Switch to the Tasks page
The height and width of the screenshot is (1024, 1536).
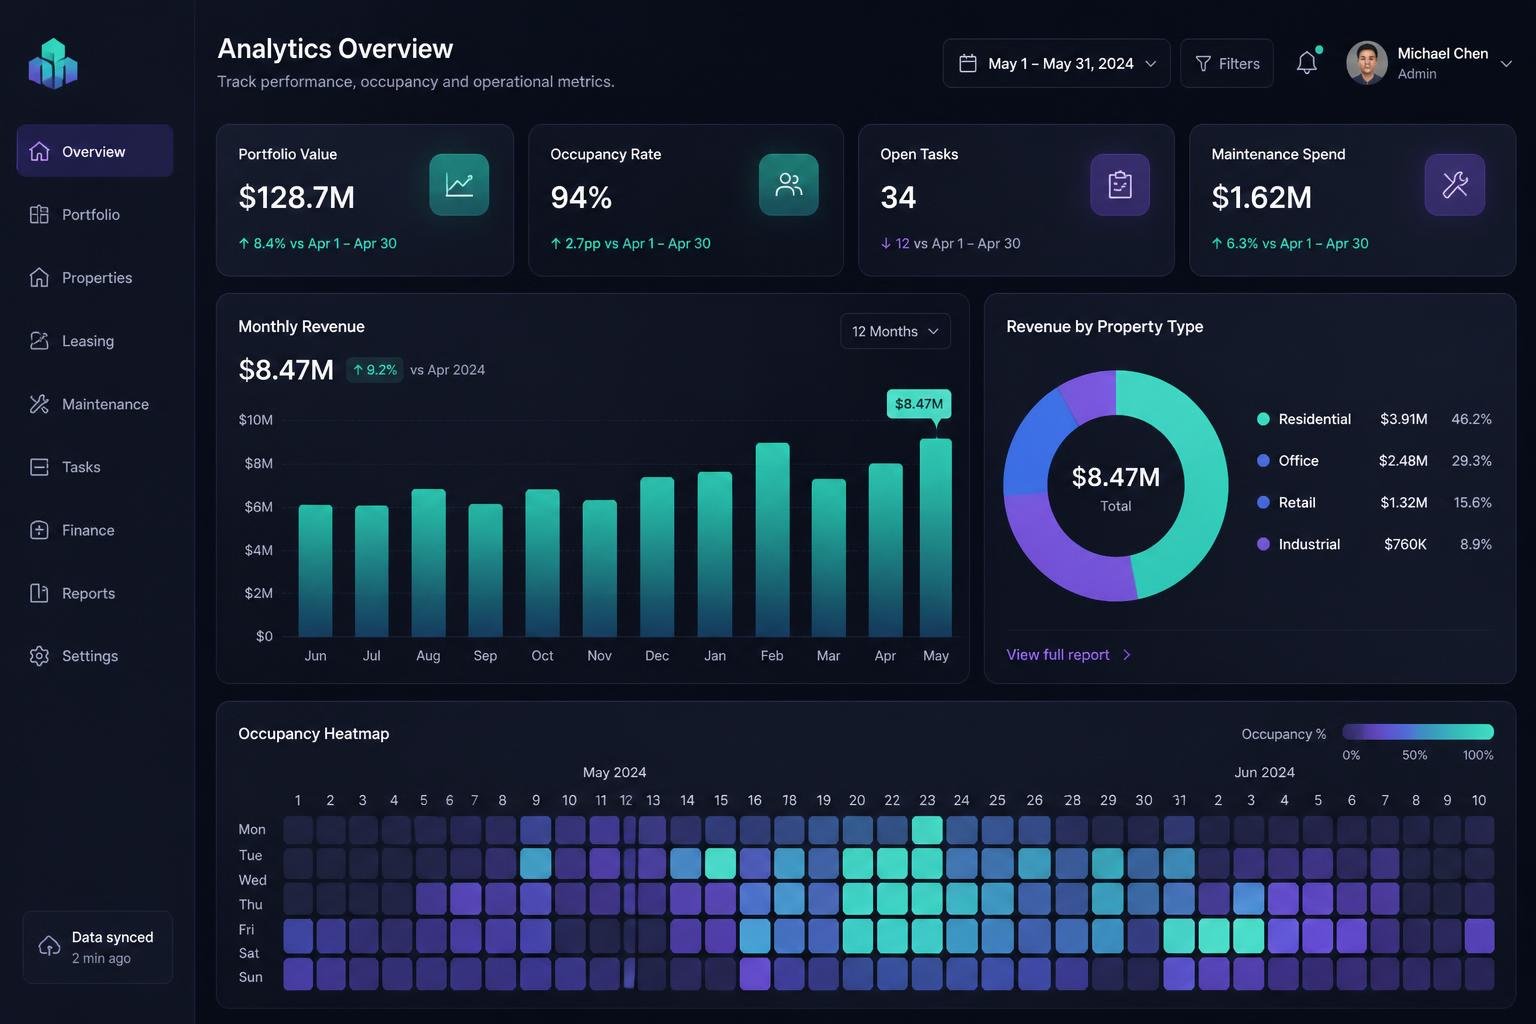coord(95,467)
